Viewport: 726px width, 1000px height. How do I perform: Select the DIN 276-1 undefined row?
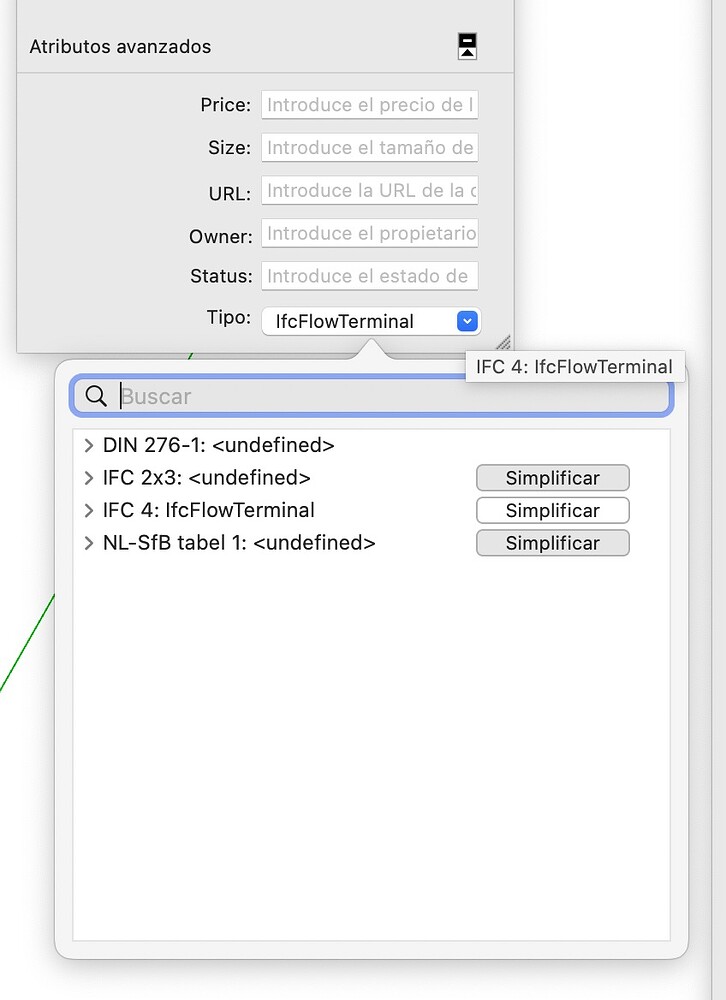(x=371, y=445)
